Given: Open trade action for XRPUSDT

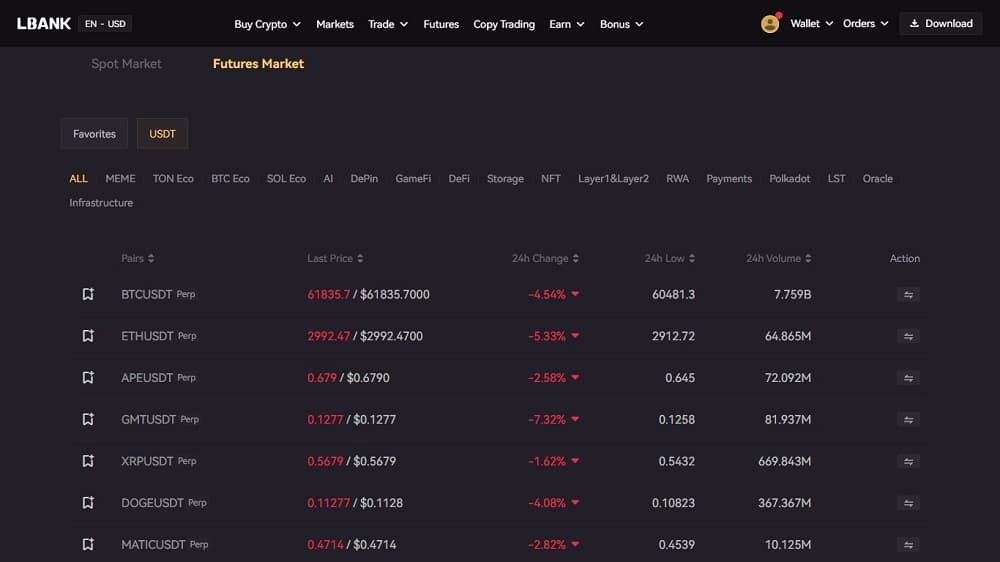Looking at the screenshot, I should (908, 461).
